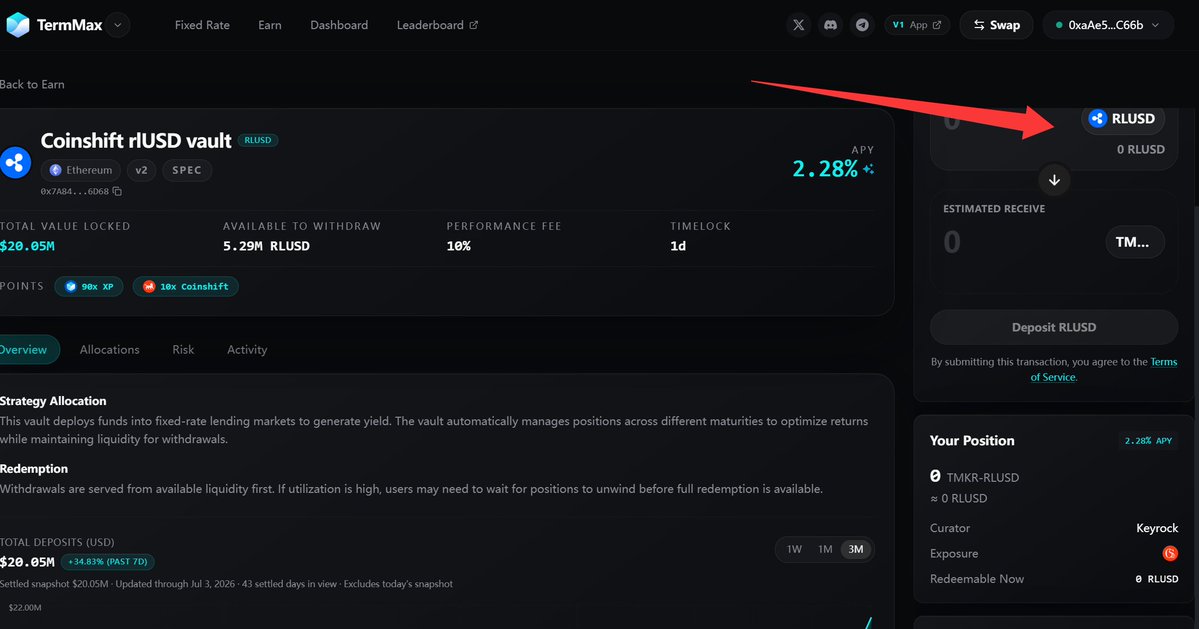Open the Discord social icon

point(830,25)
